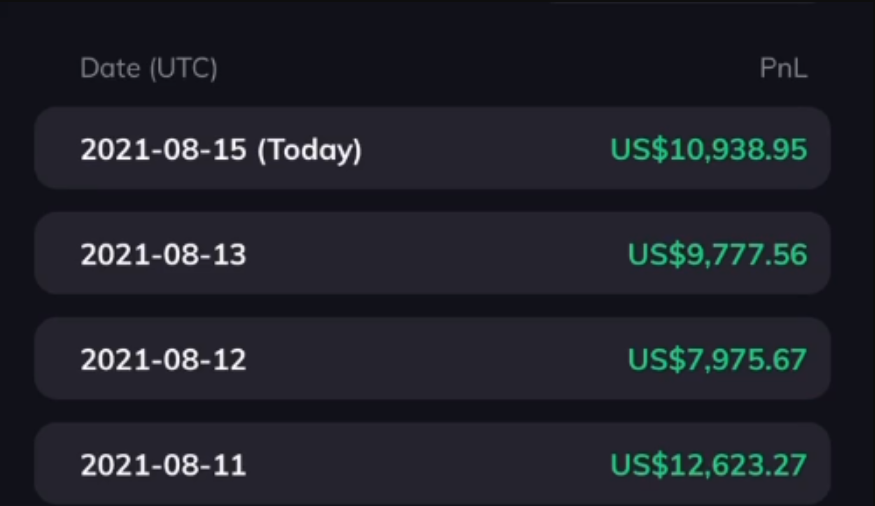
Task: Select the 2021-08-12 date text
Action: 164,359
